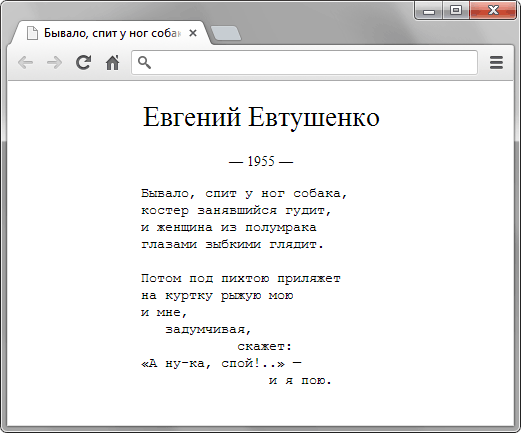Image resolution: width=521 pixels, height=433 pixels.
Task: Click the line 'и я пою.'
Action: tap(300, 380)
